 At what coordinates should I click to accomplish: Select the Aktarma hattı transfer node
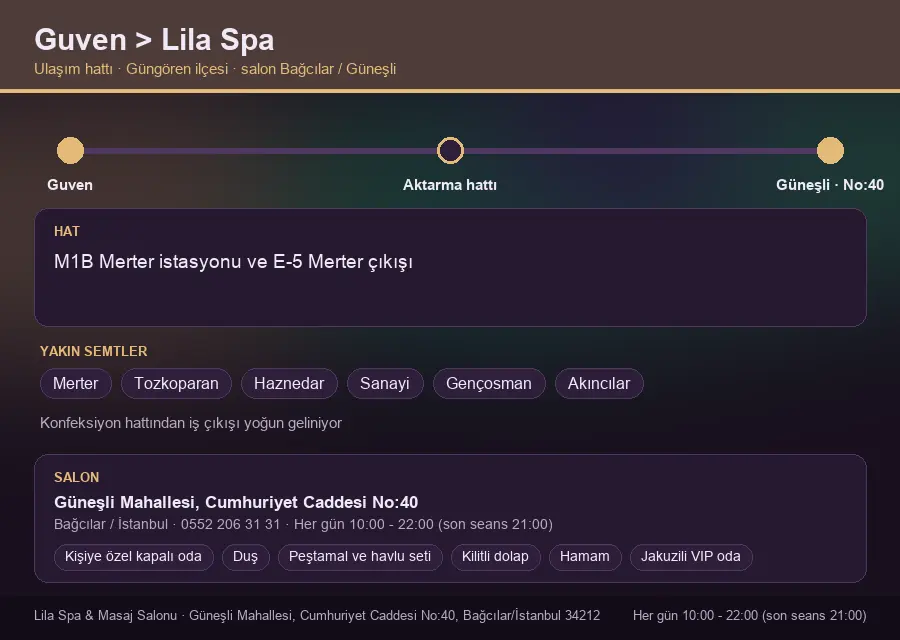pyautogui.click(x=450, y=150)
